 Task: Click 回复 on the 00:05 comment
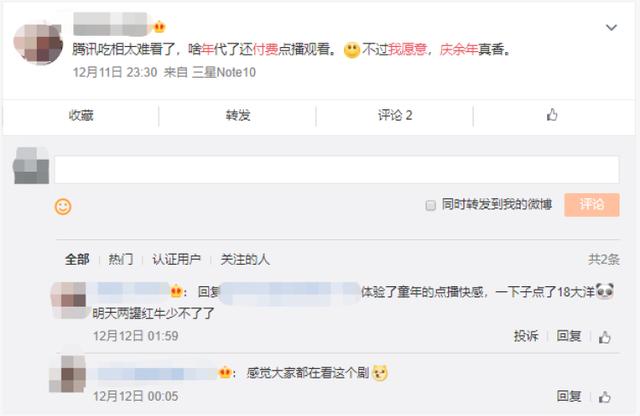pyautogui.click(x=569, y=396)
